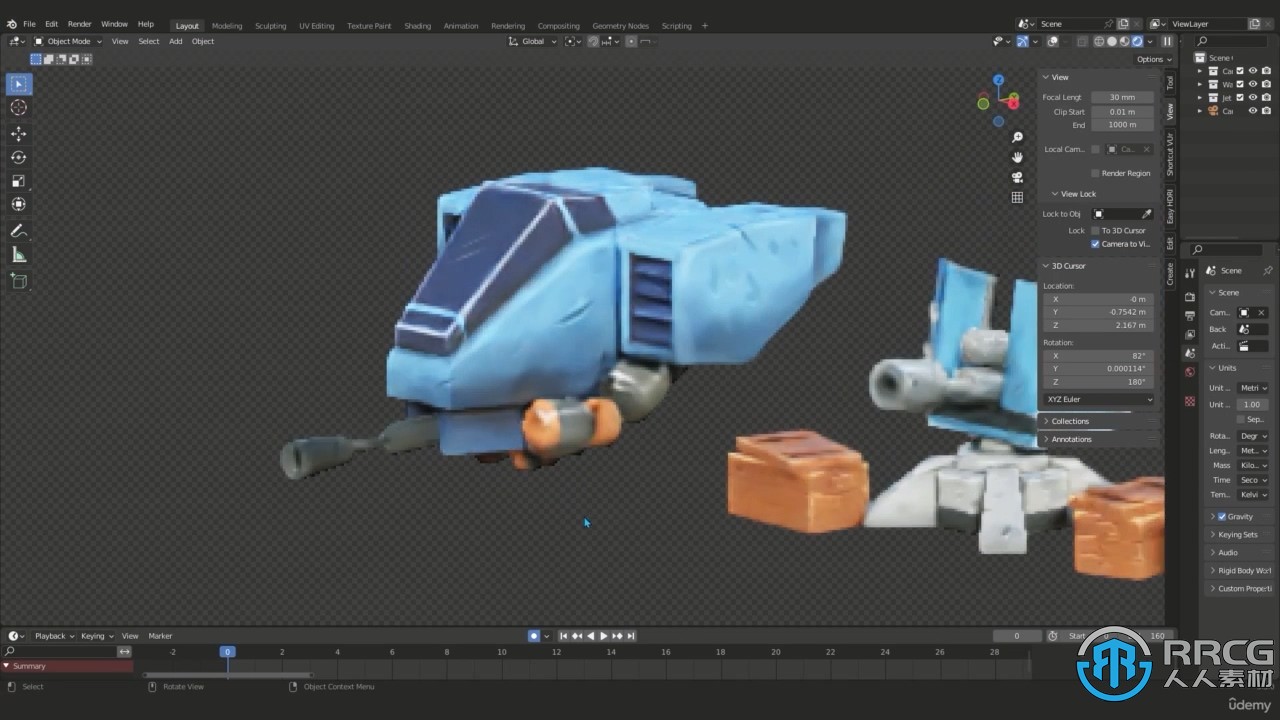Screen dimensions: 1280x720
Task: Toggle the show overlays button
Action: point(1053,41)
